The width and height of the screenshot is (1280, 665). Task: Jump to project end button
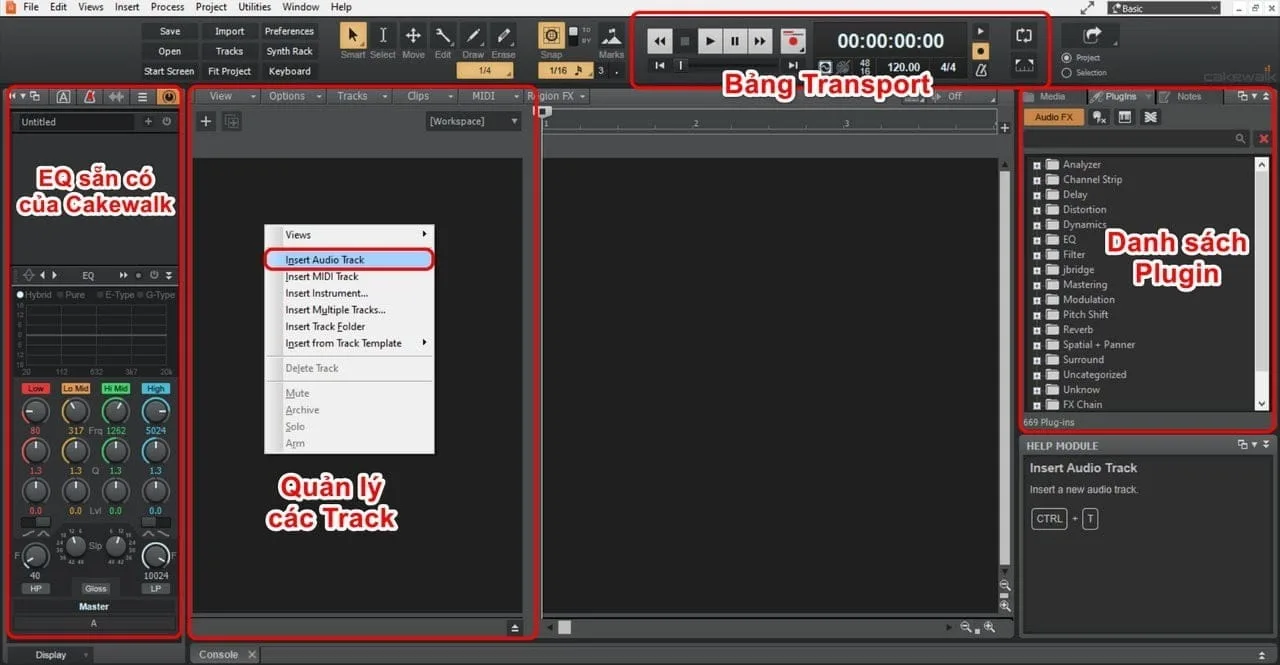pyautogui.click(x=793, y=65)
